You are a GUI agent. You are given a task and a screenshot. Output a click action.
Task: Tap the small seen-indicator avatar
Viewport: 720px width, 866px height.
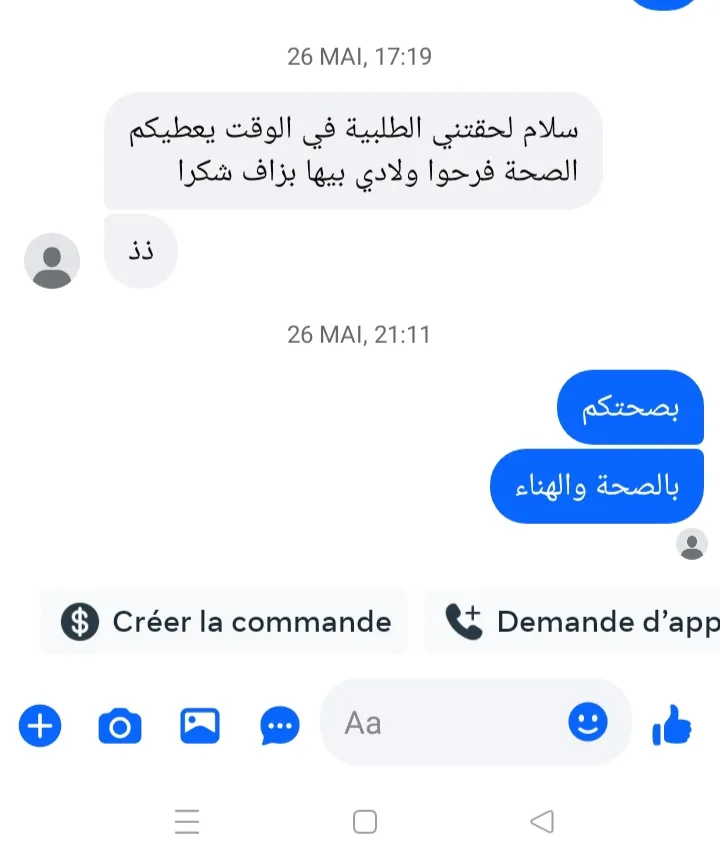tap(692, 544)
